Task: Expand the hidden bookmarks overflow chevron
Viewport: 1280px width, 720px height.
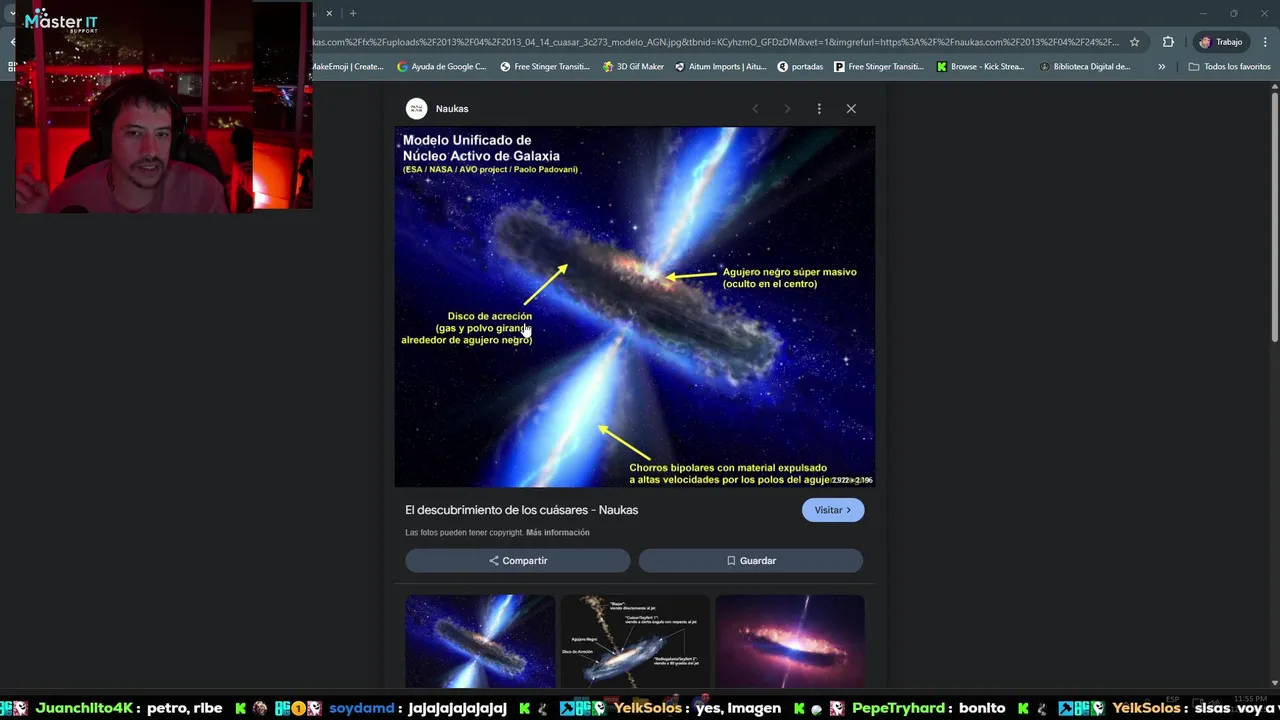Action: click(x=1161, y=67)
